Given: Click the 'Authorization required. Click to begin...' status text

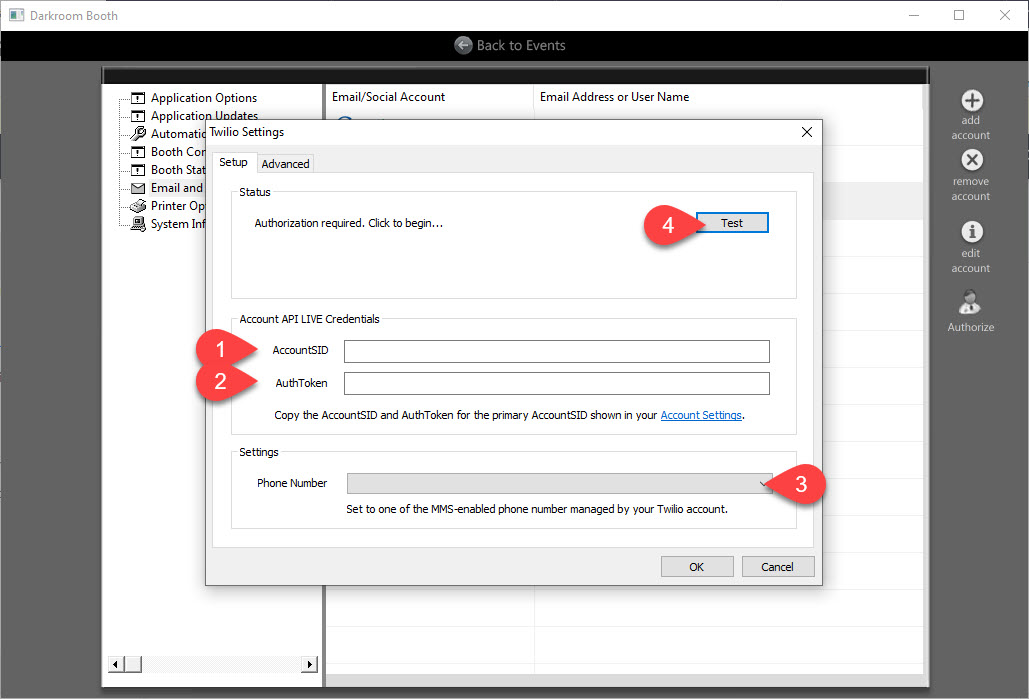Looking at the screenshot, I should click(x=348, y=223).
